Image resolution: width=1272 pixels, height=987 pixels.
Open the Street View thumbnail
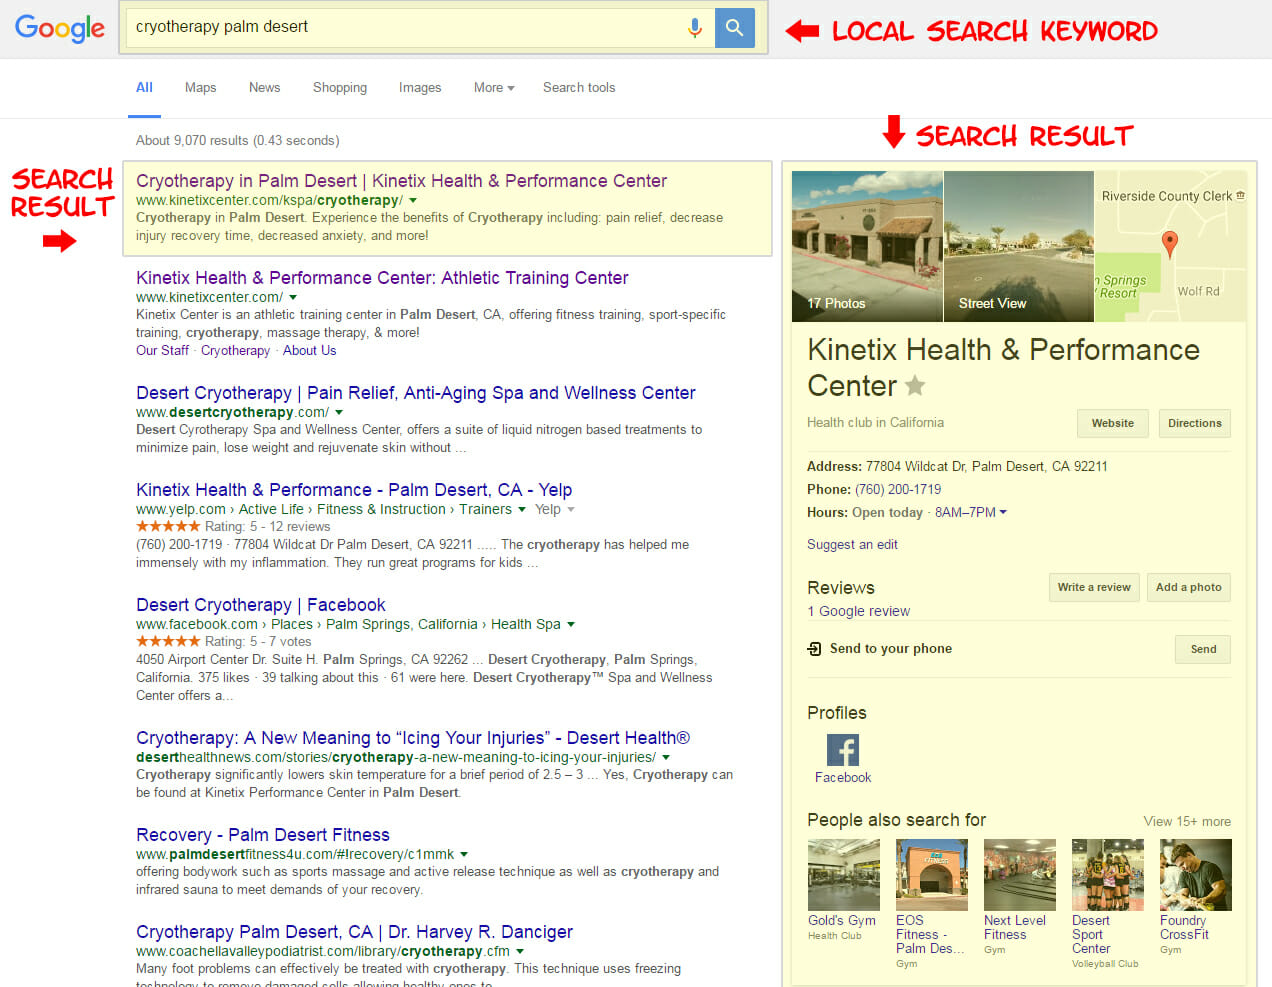coord(1019,246)
